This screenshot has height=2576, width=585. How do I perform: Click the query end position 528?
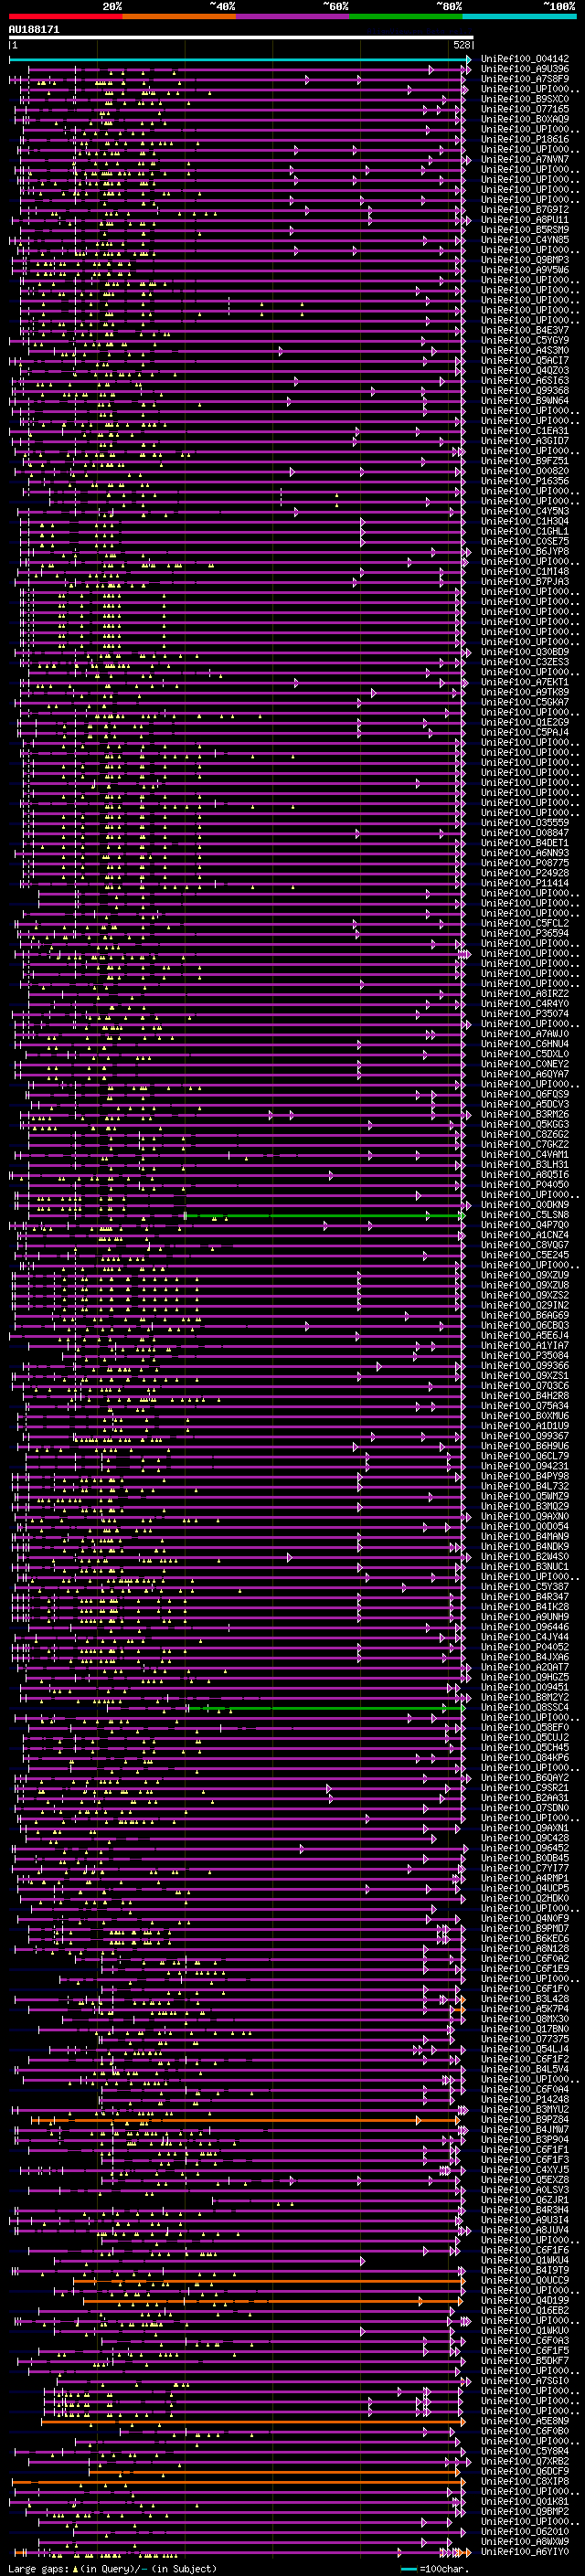pos(462,45)
